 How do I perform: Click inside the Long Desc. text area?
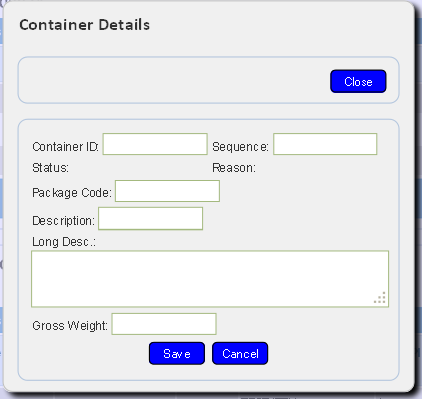coord(210,279)
